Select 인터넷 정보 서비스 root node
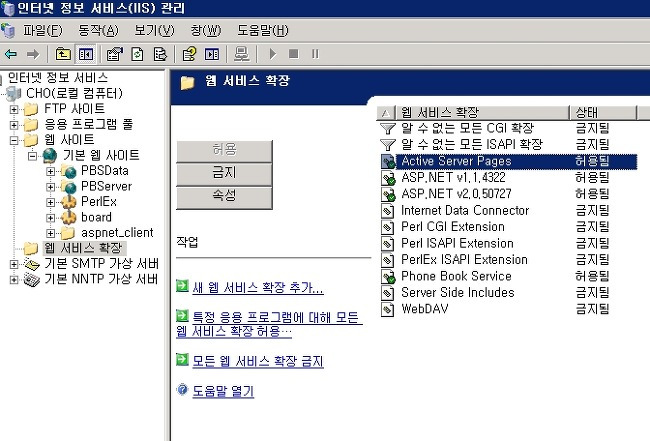Image resolution: width=650 pixels, height=441 pixels. coord(58,78)
